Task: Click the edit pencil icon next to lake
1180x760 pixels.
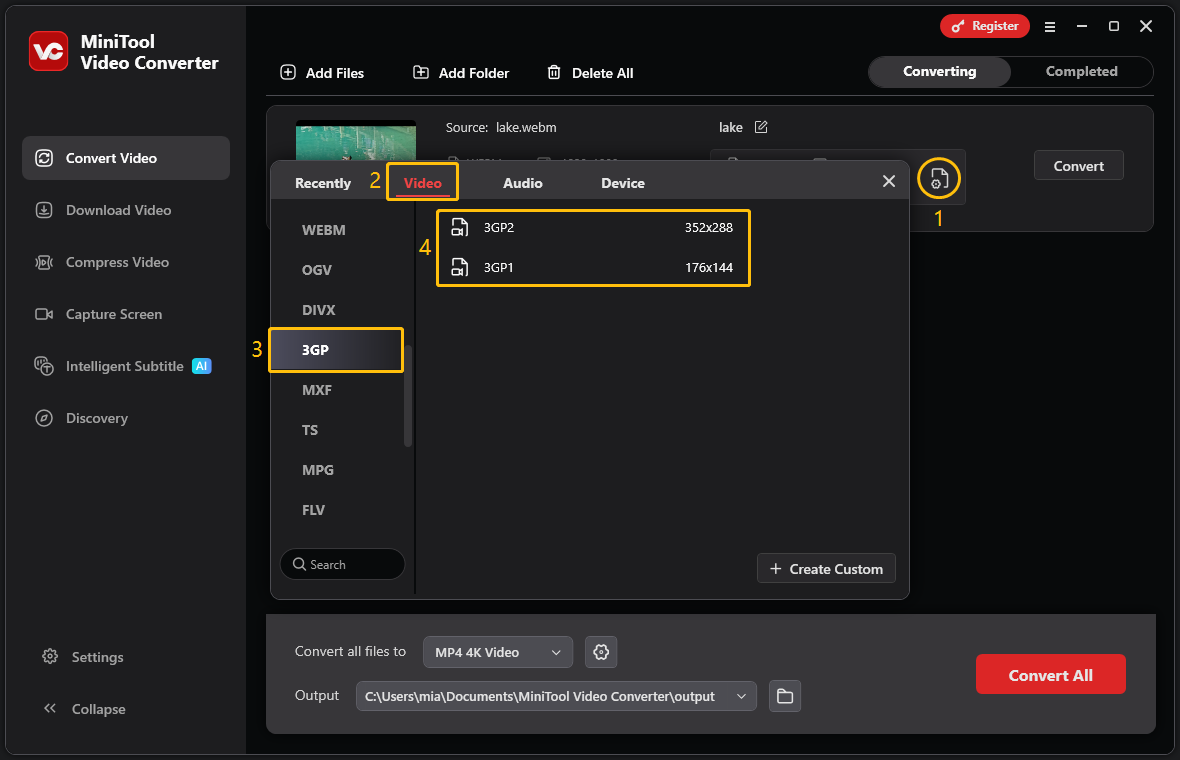Action: click(x=761, y=127)
